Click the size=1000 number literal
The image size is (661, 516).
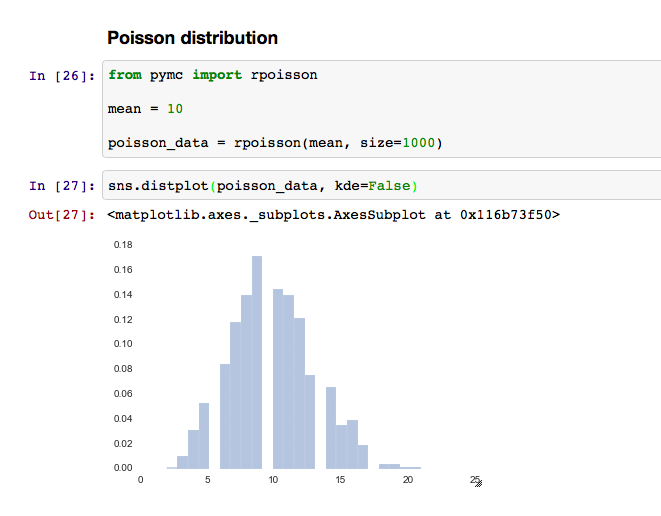(418, 143)
